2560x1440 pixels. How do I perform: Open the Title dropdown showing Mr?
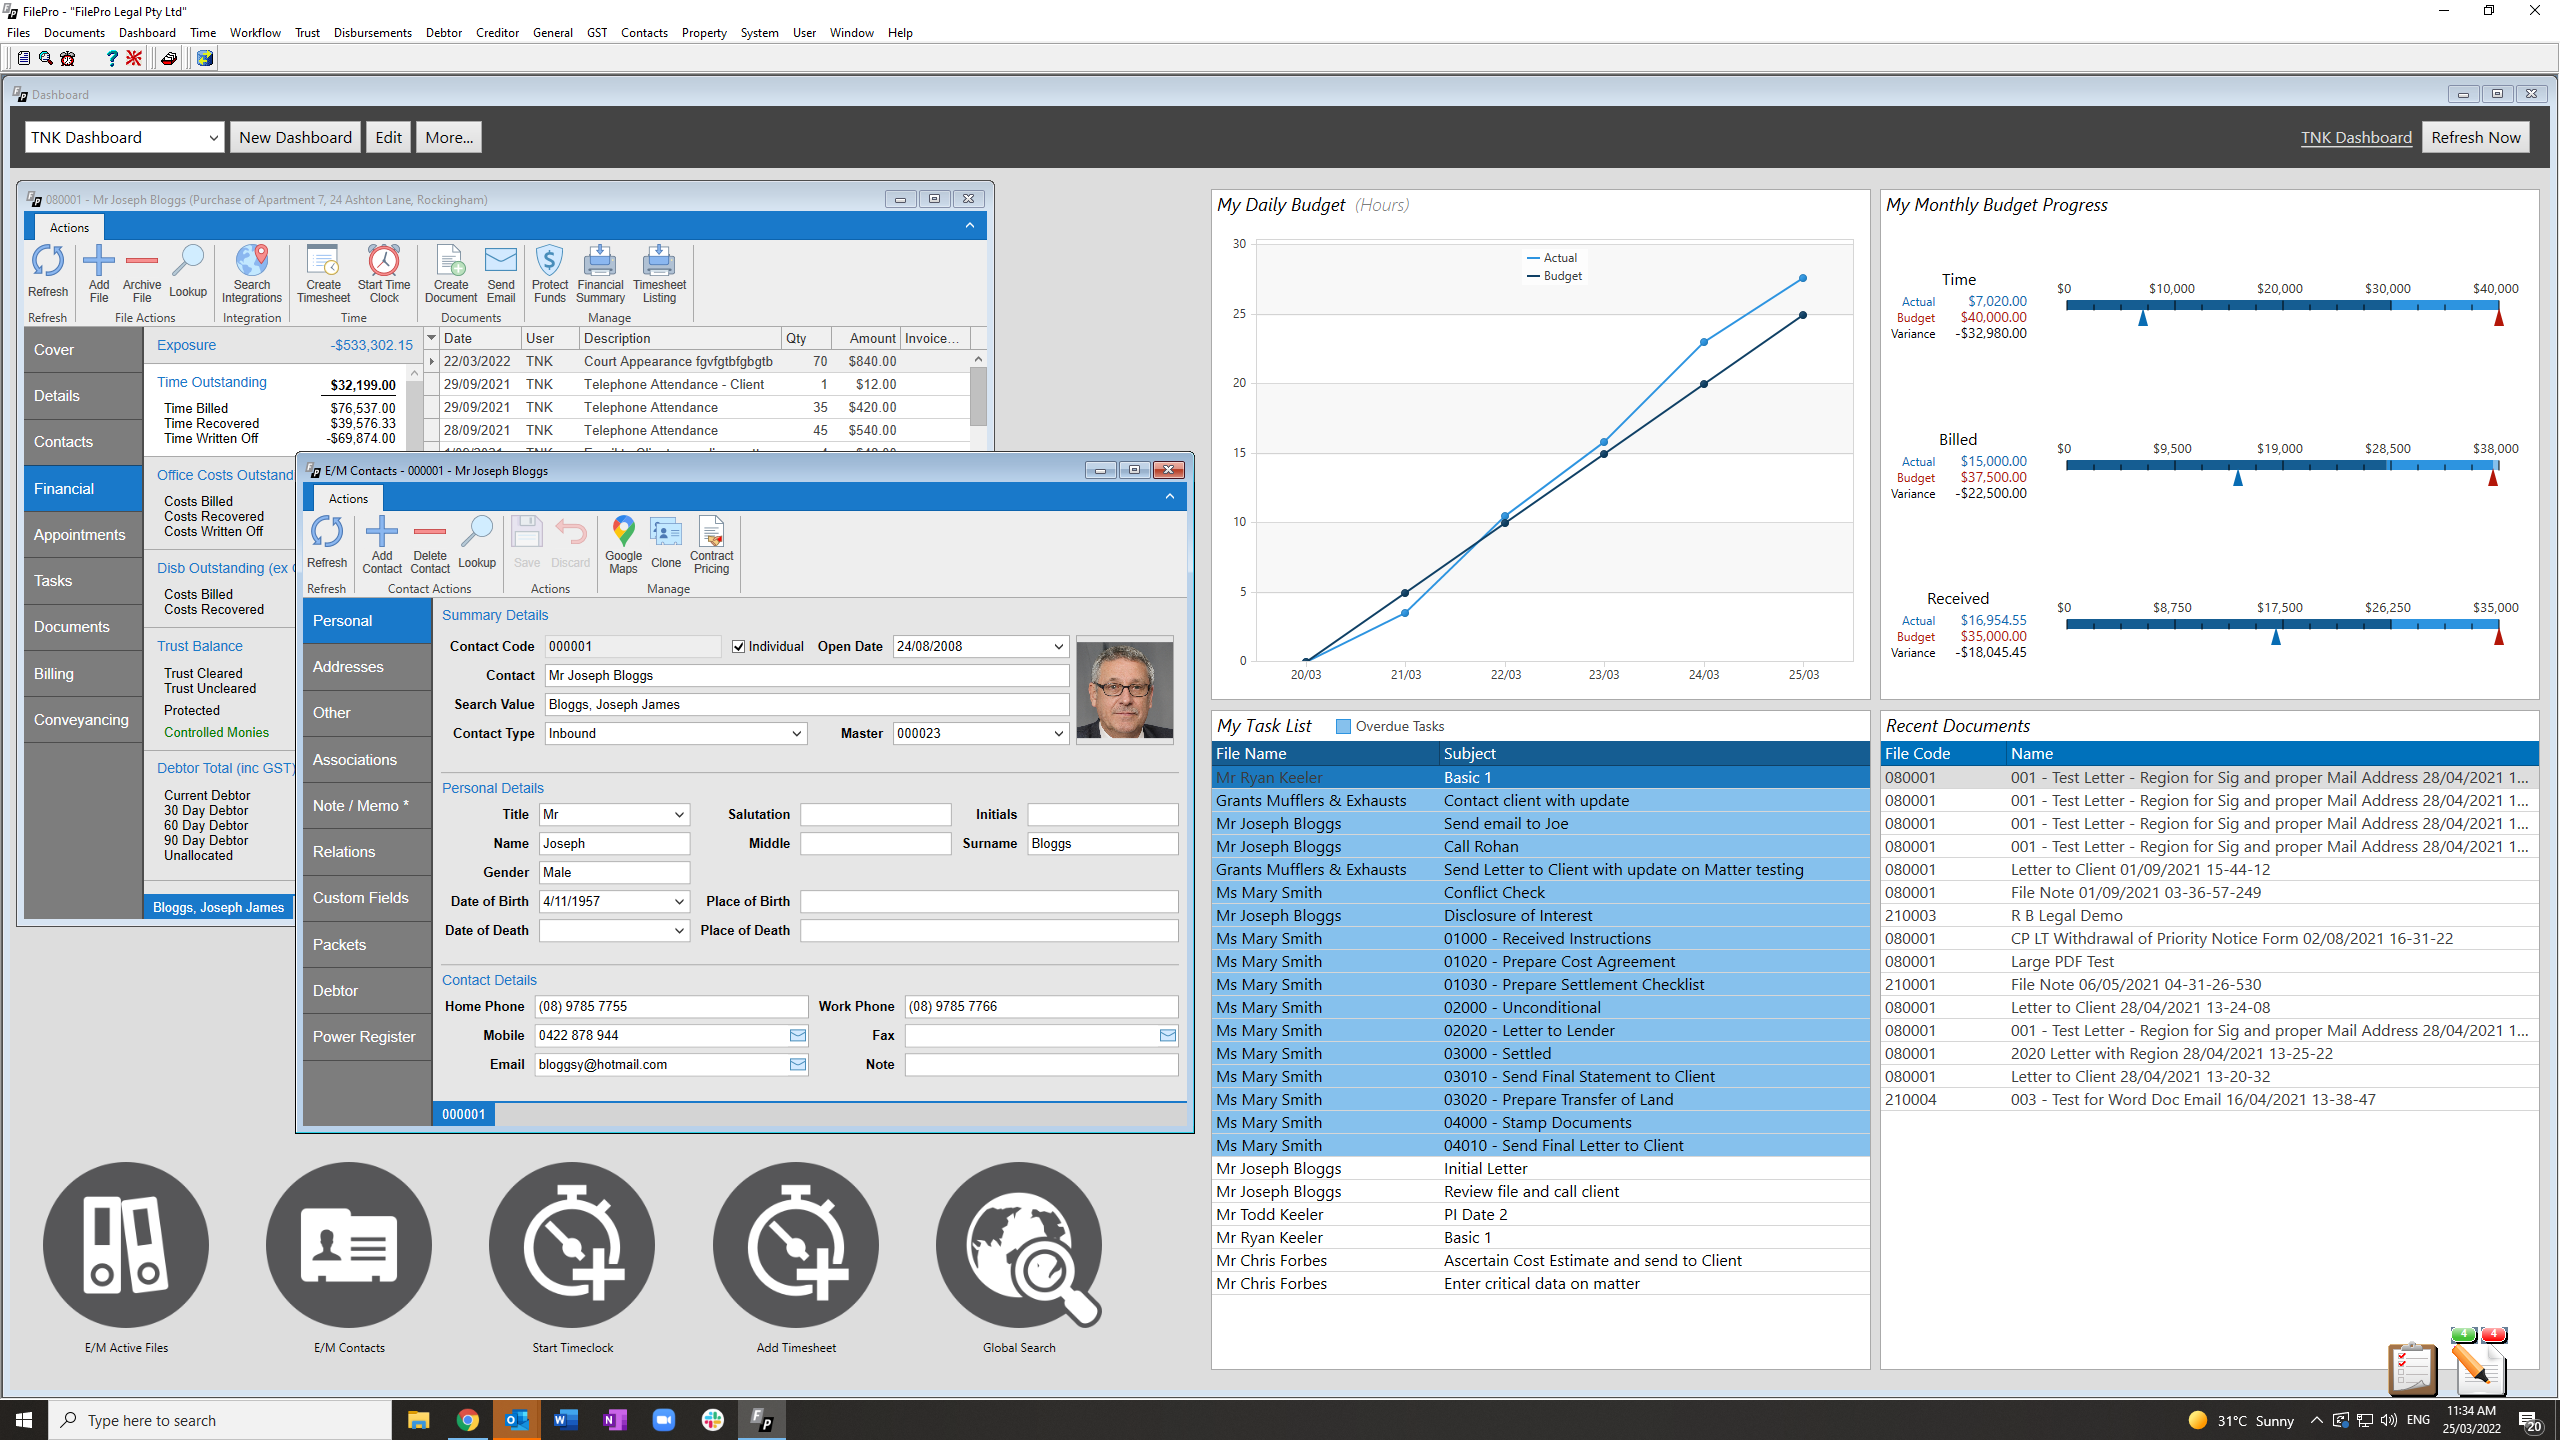coord(677,814)
